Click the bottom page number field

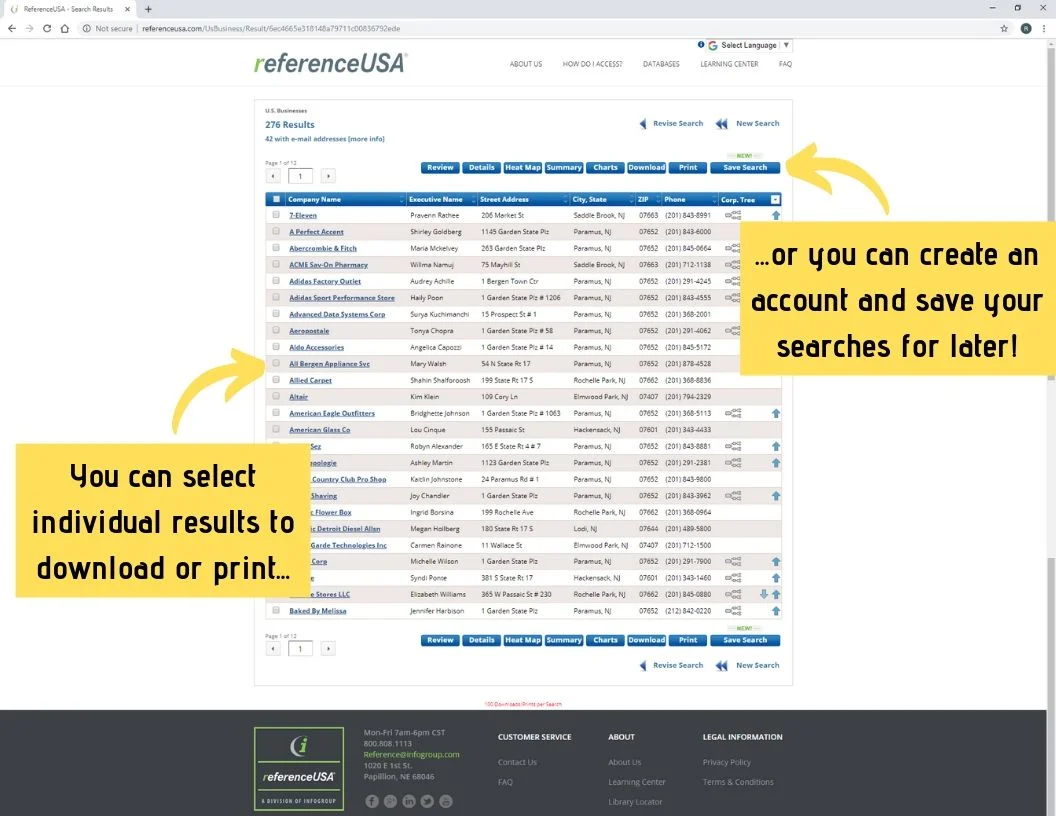[x=300, y=649]
